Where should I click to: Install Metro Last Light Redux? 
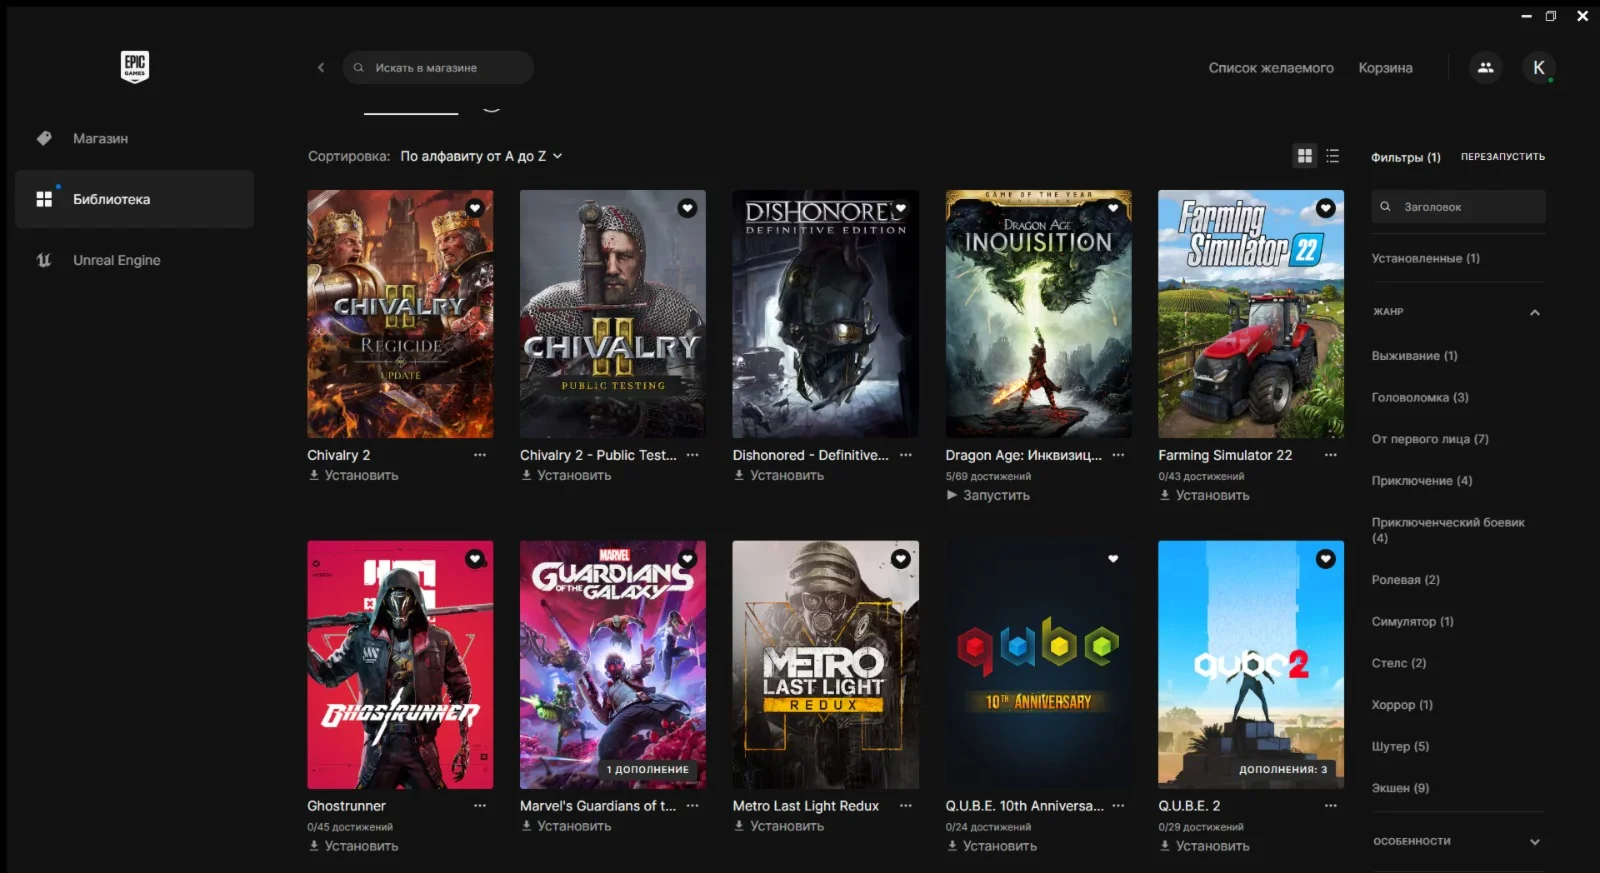point(779,827)
